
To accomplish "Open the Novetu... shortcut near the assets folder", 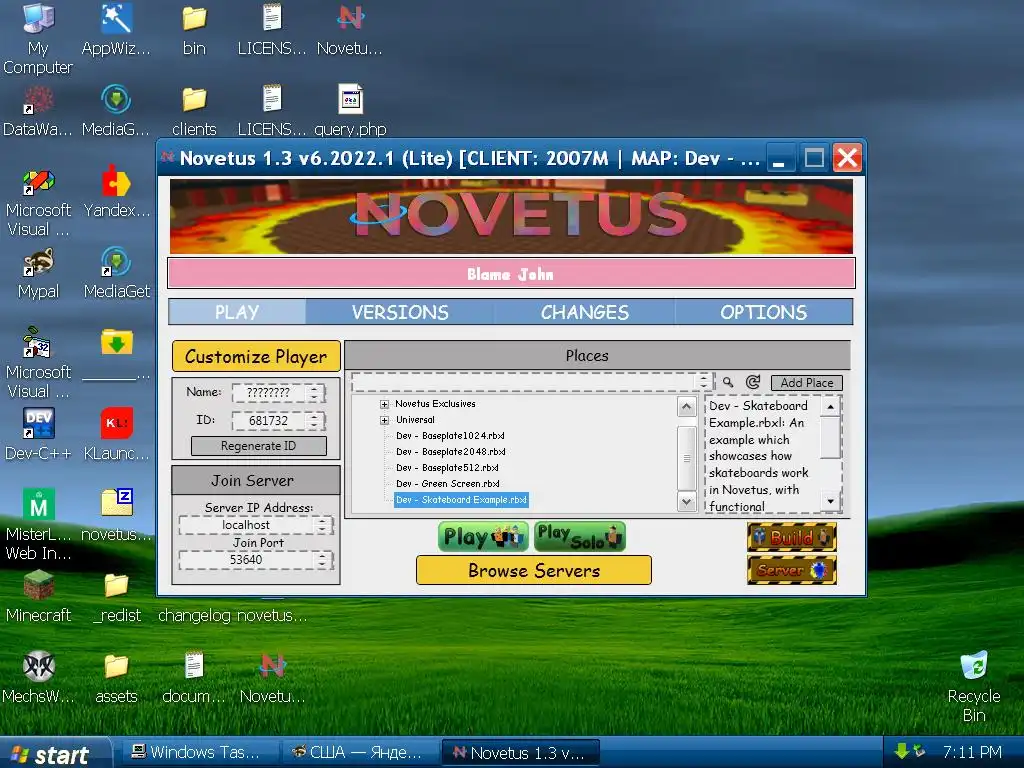I will (272, 677).
